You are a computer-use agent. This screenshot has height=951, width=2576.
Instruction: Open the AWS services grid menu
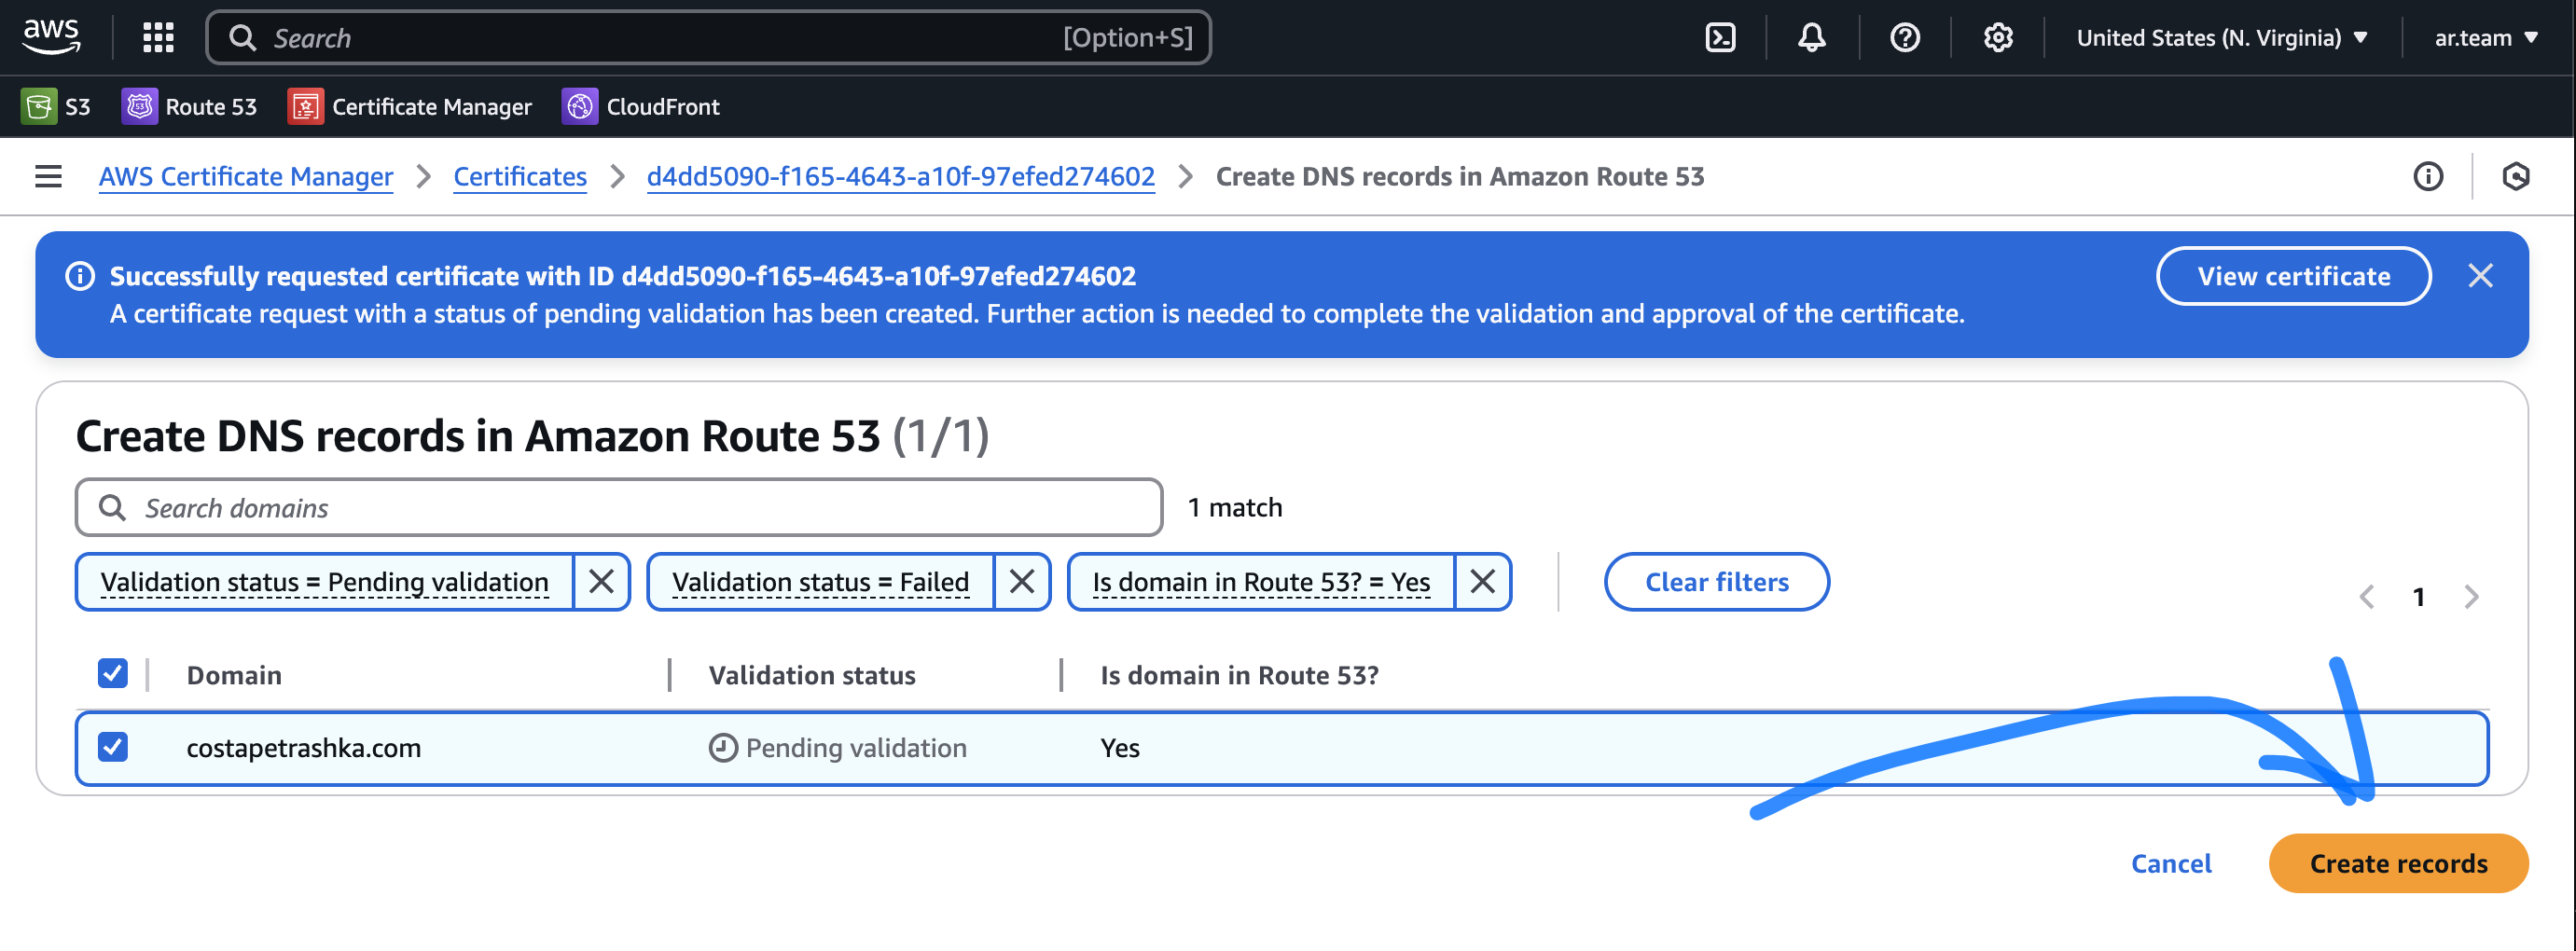(x=158, y=38)
